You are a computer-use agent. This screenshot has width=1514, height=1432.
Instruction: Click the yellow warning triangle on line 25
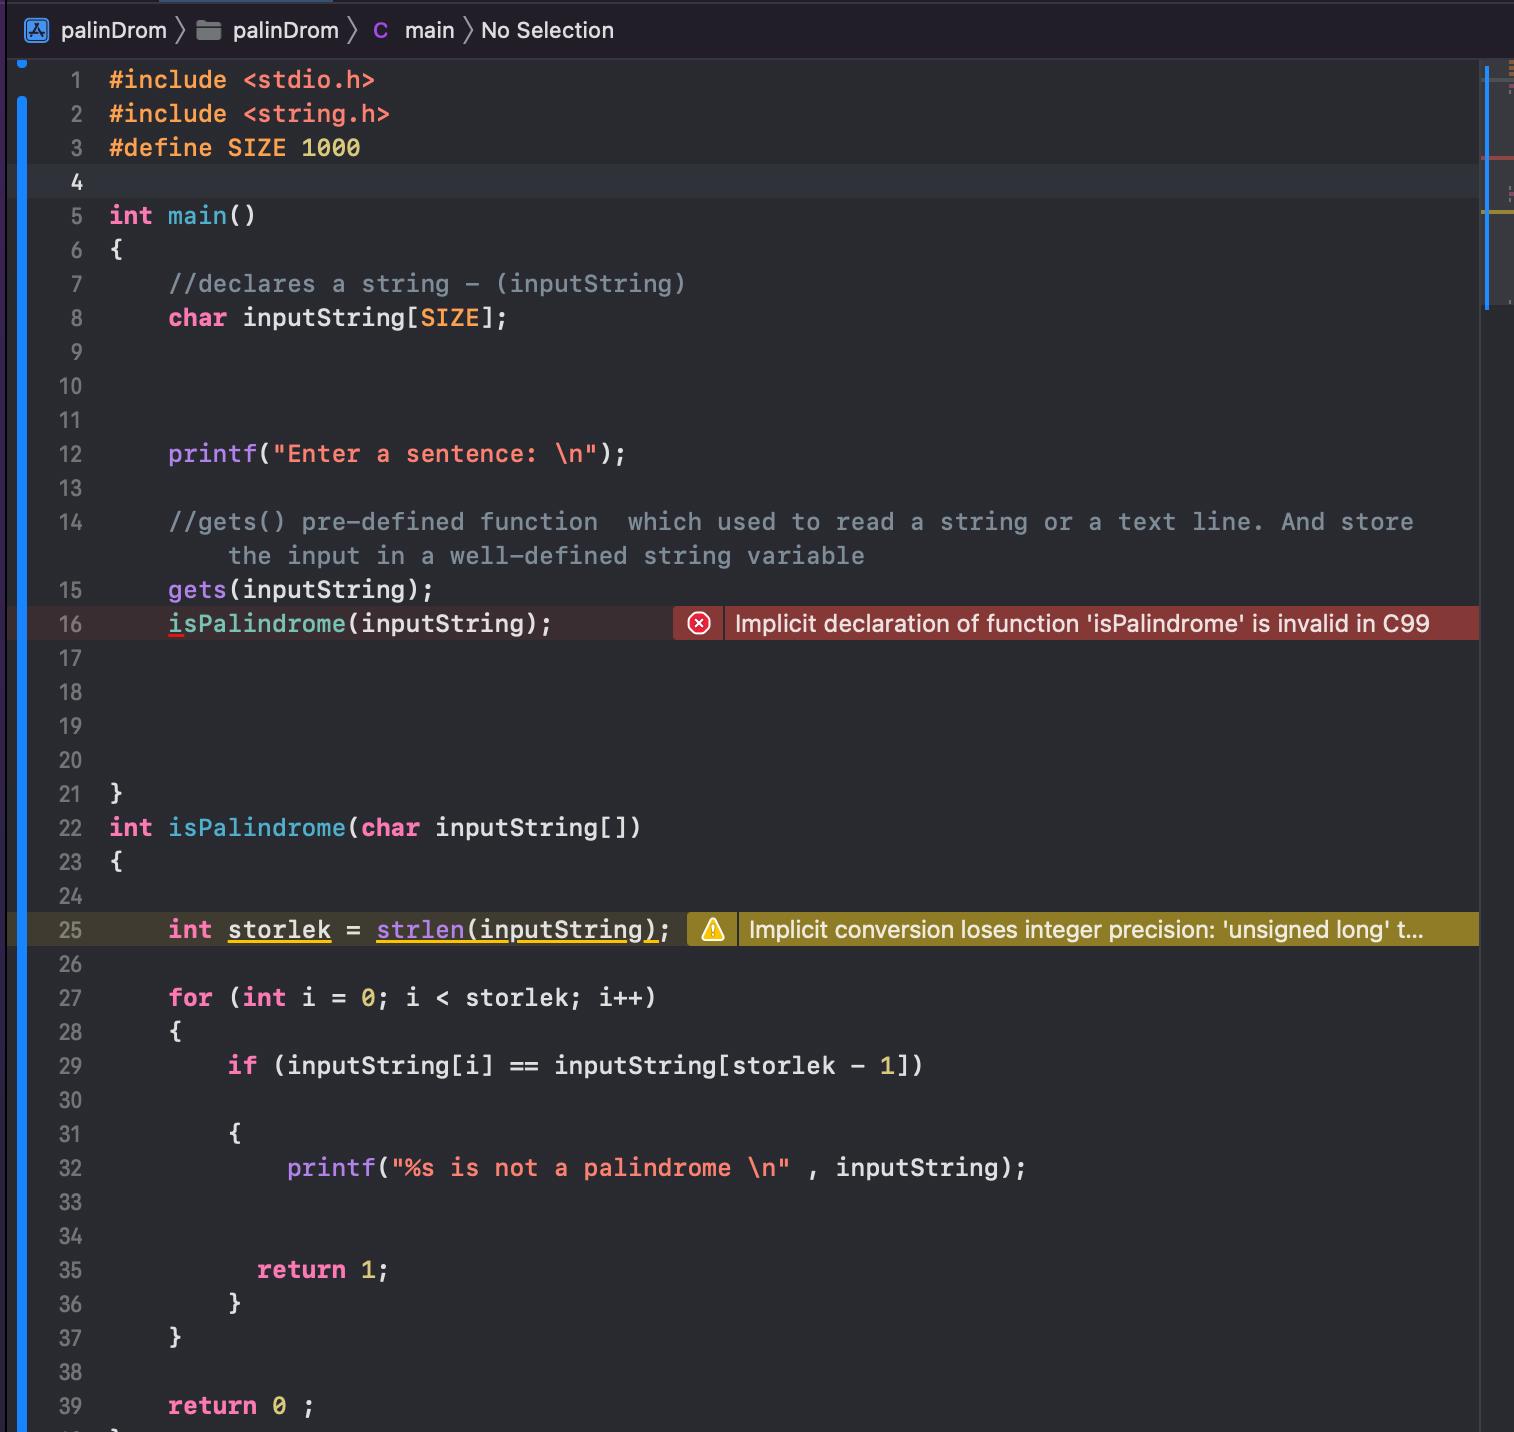(712, 930)
